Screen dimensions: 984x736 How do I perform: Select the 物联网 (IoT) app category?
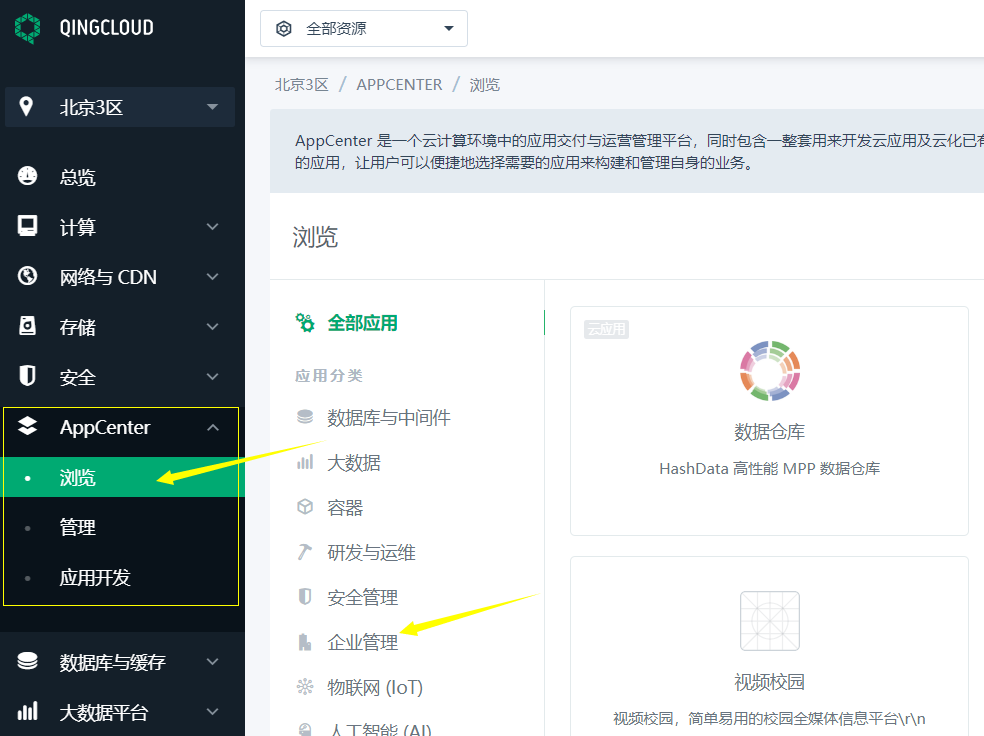click(375, 688)
